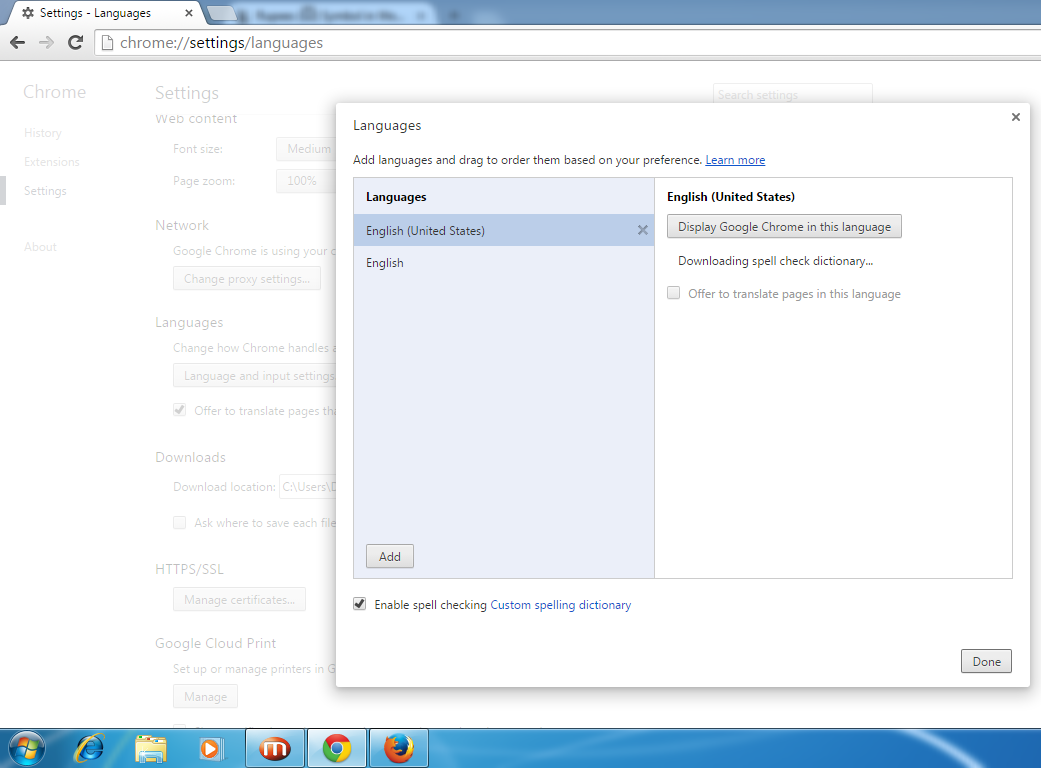Open the Page zoom '100%' dropdown
The width and height of the screenshot is (1041, 768).
pyautogui.click(x=306, y=181)
